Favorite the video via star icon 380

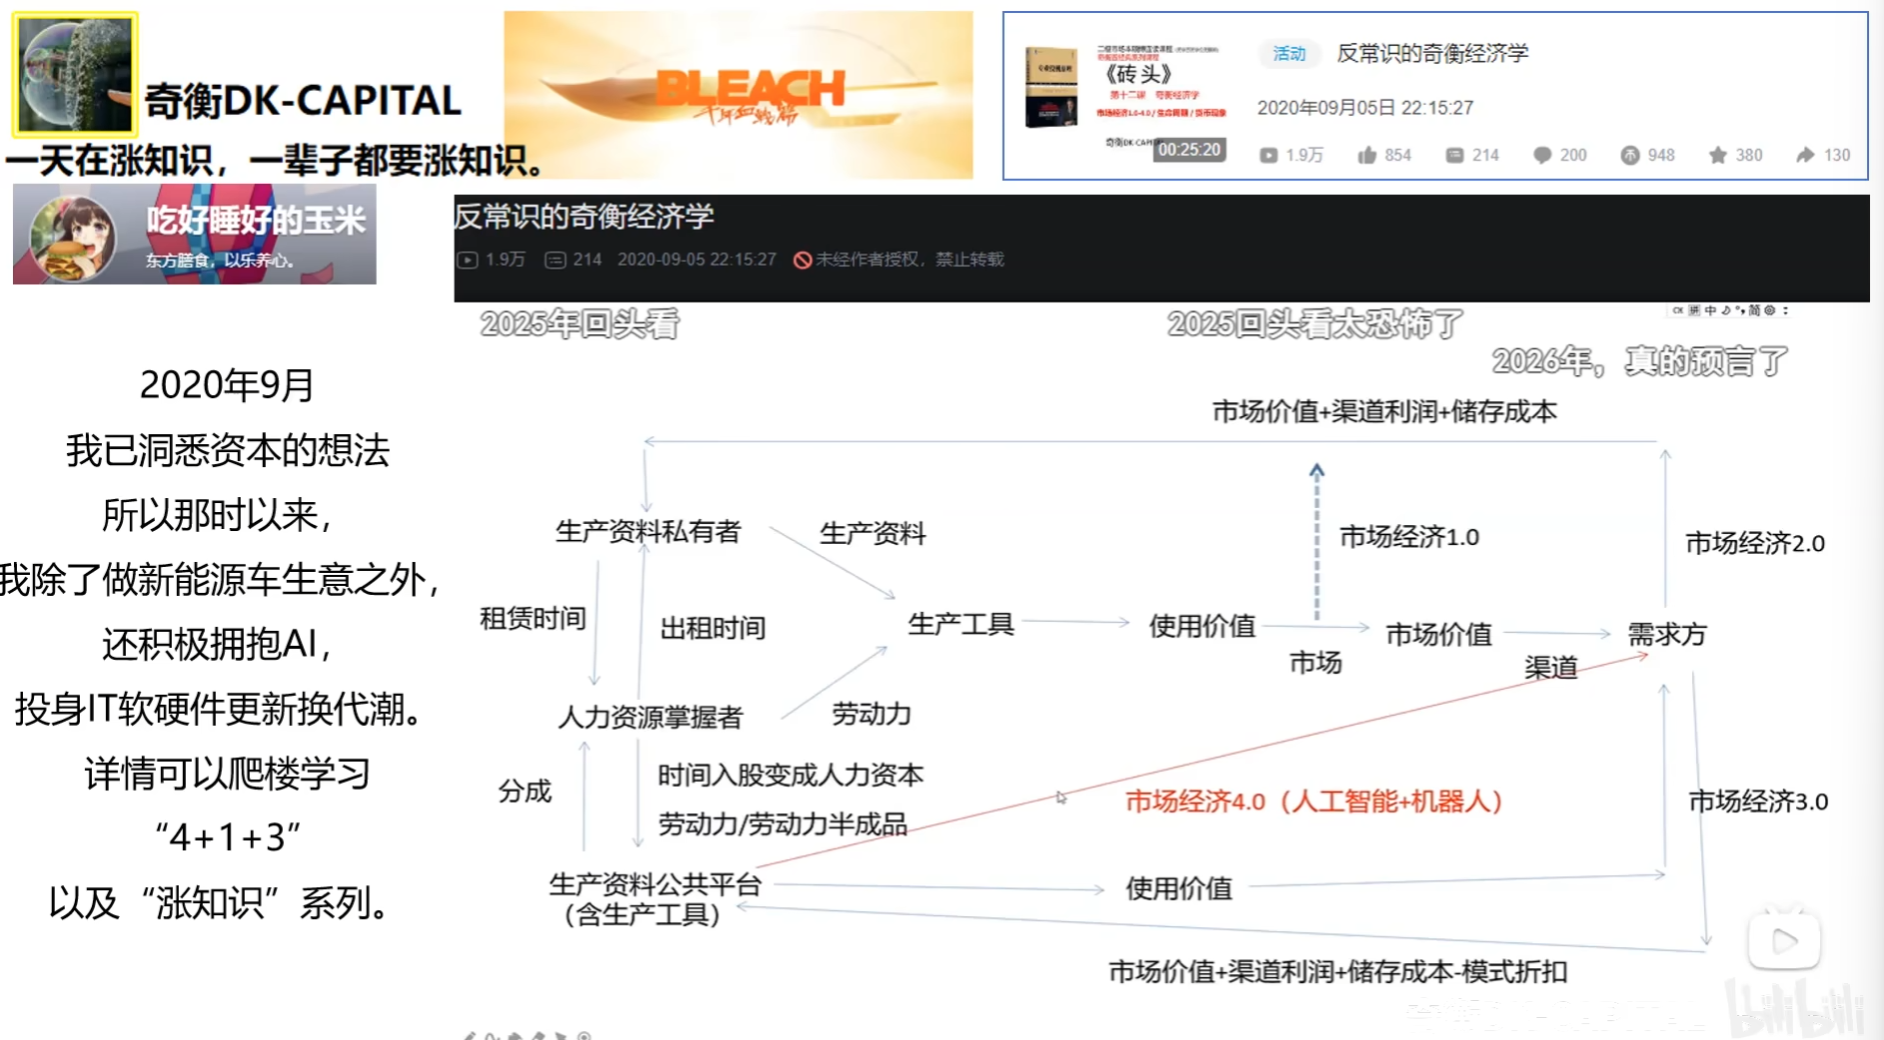click(1718, 155)
